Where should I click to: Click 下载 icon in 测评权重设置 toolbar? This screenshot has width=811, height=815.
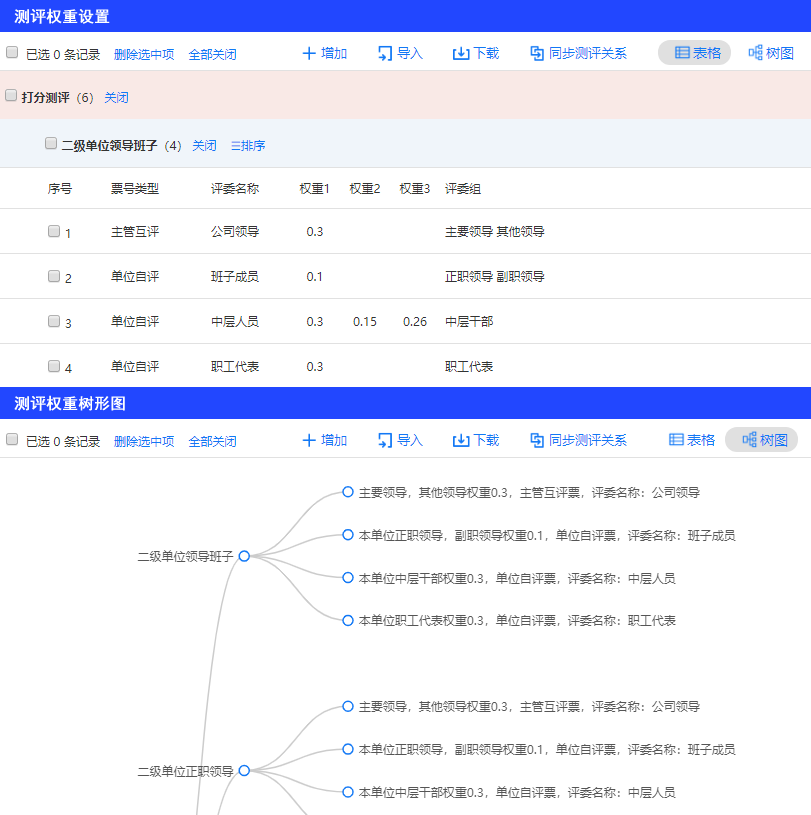pyautogui.click(x=461, y=54)
